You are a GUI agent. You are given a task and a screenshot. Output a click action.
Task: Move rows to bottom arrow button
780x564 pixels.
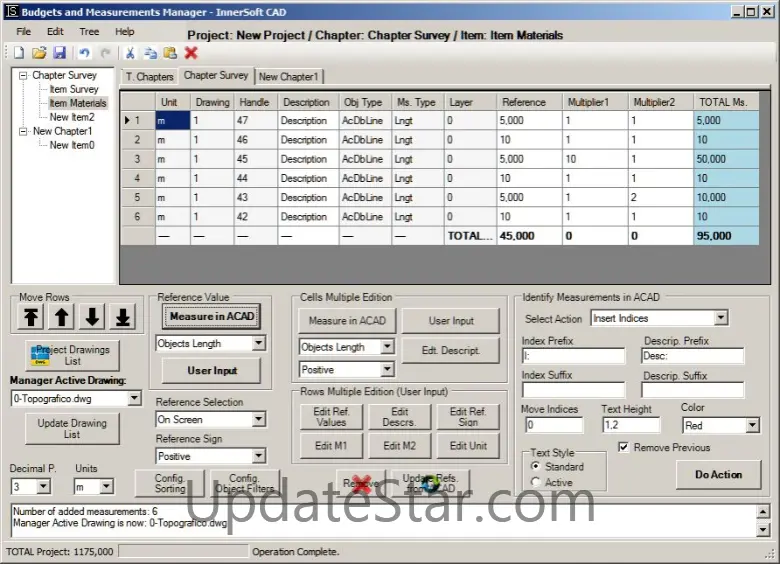[x=123, y=317]
